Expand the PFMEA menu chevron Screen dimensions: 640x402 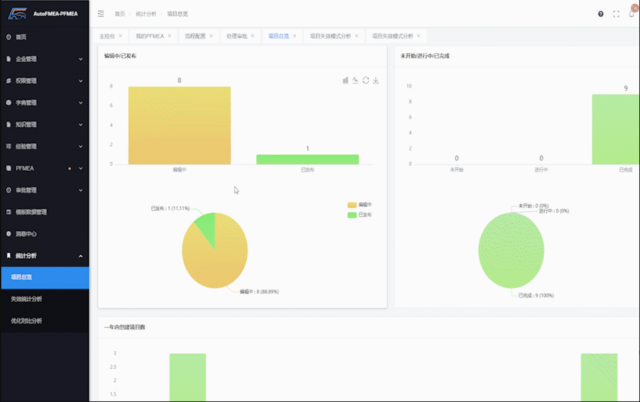(x=80, y=168)
